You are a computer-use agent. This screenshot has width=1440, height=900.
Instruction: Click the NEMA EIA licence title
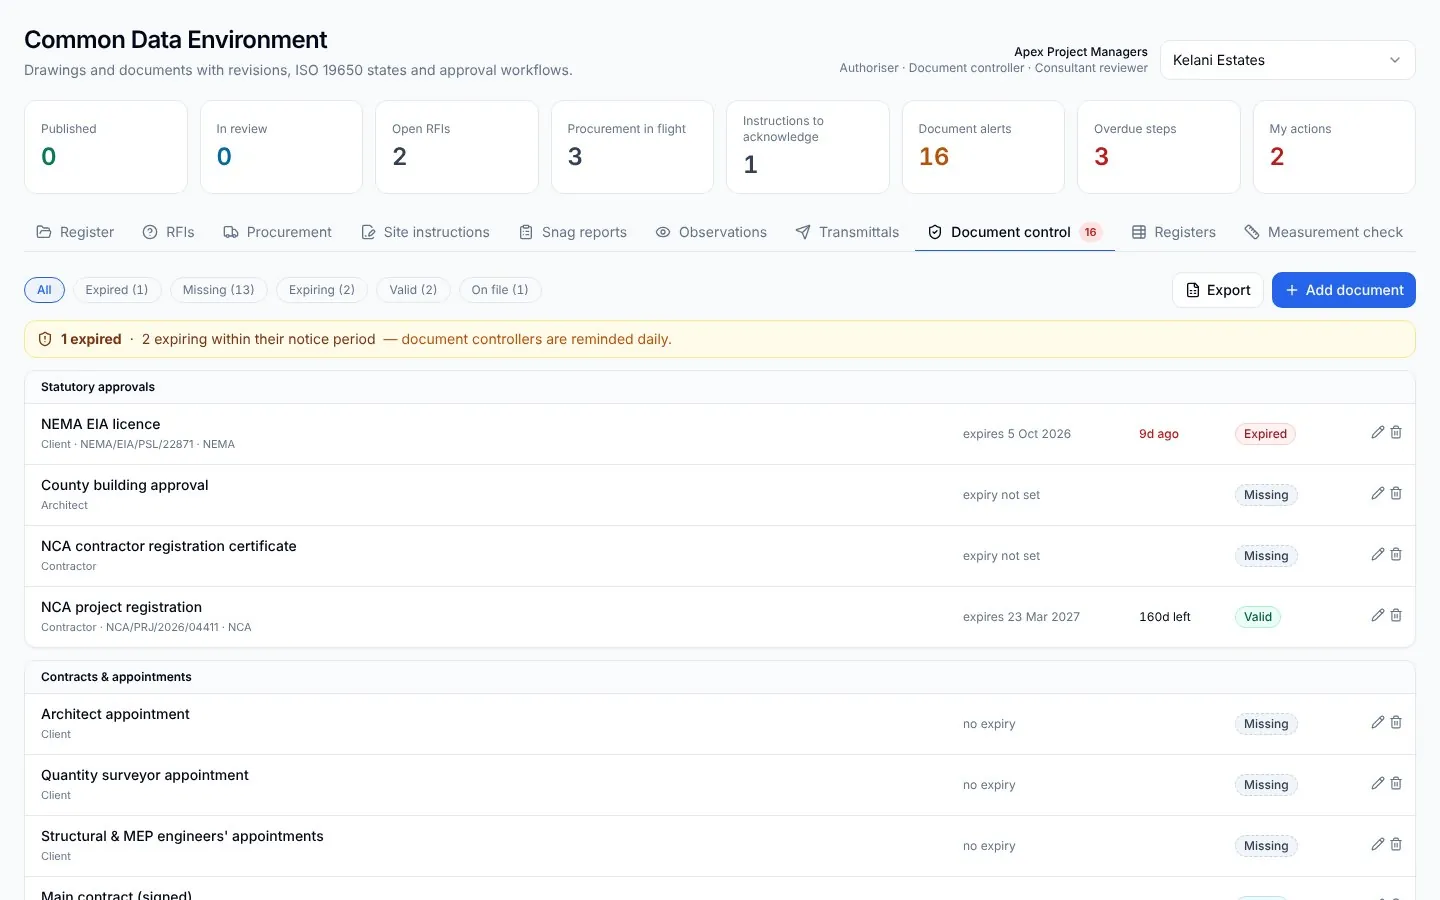point(100,424)
